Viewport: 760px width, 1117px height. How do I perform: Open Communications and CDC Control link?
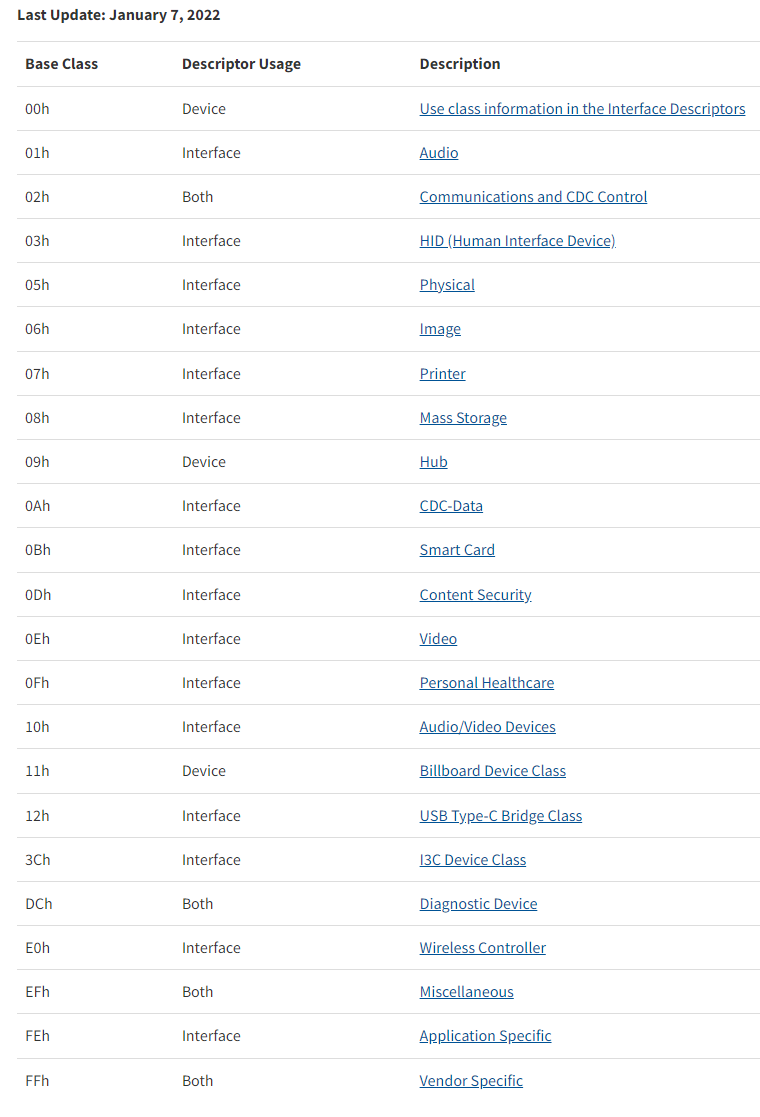click(x=533, y=197)
